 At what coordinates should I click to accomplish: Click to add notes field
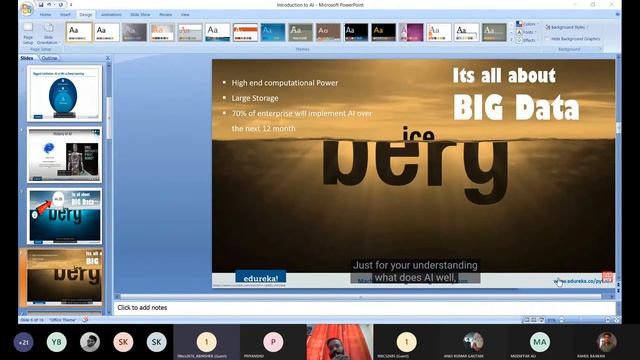pos(365,308)
